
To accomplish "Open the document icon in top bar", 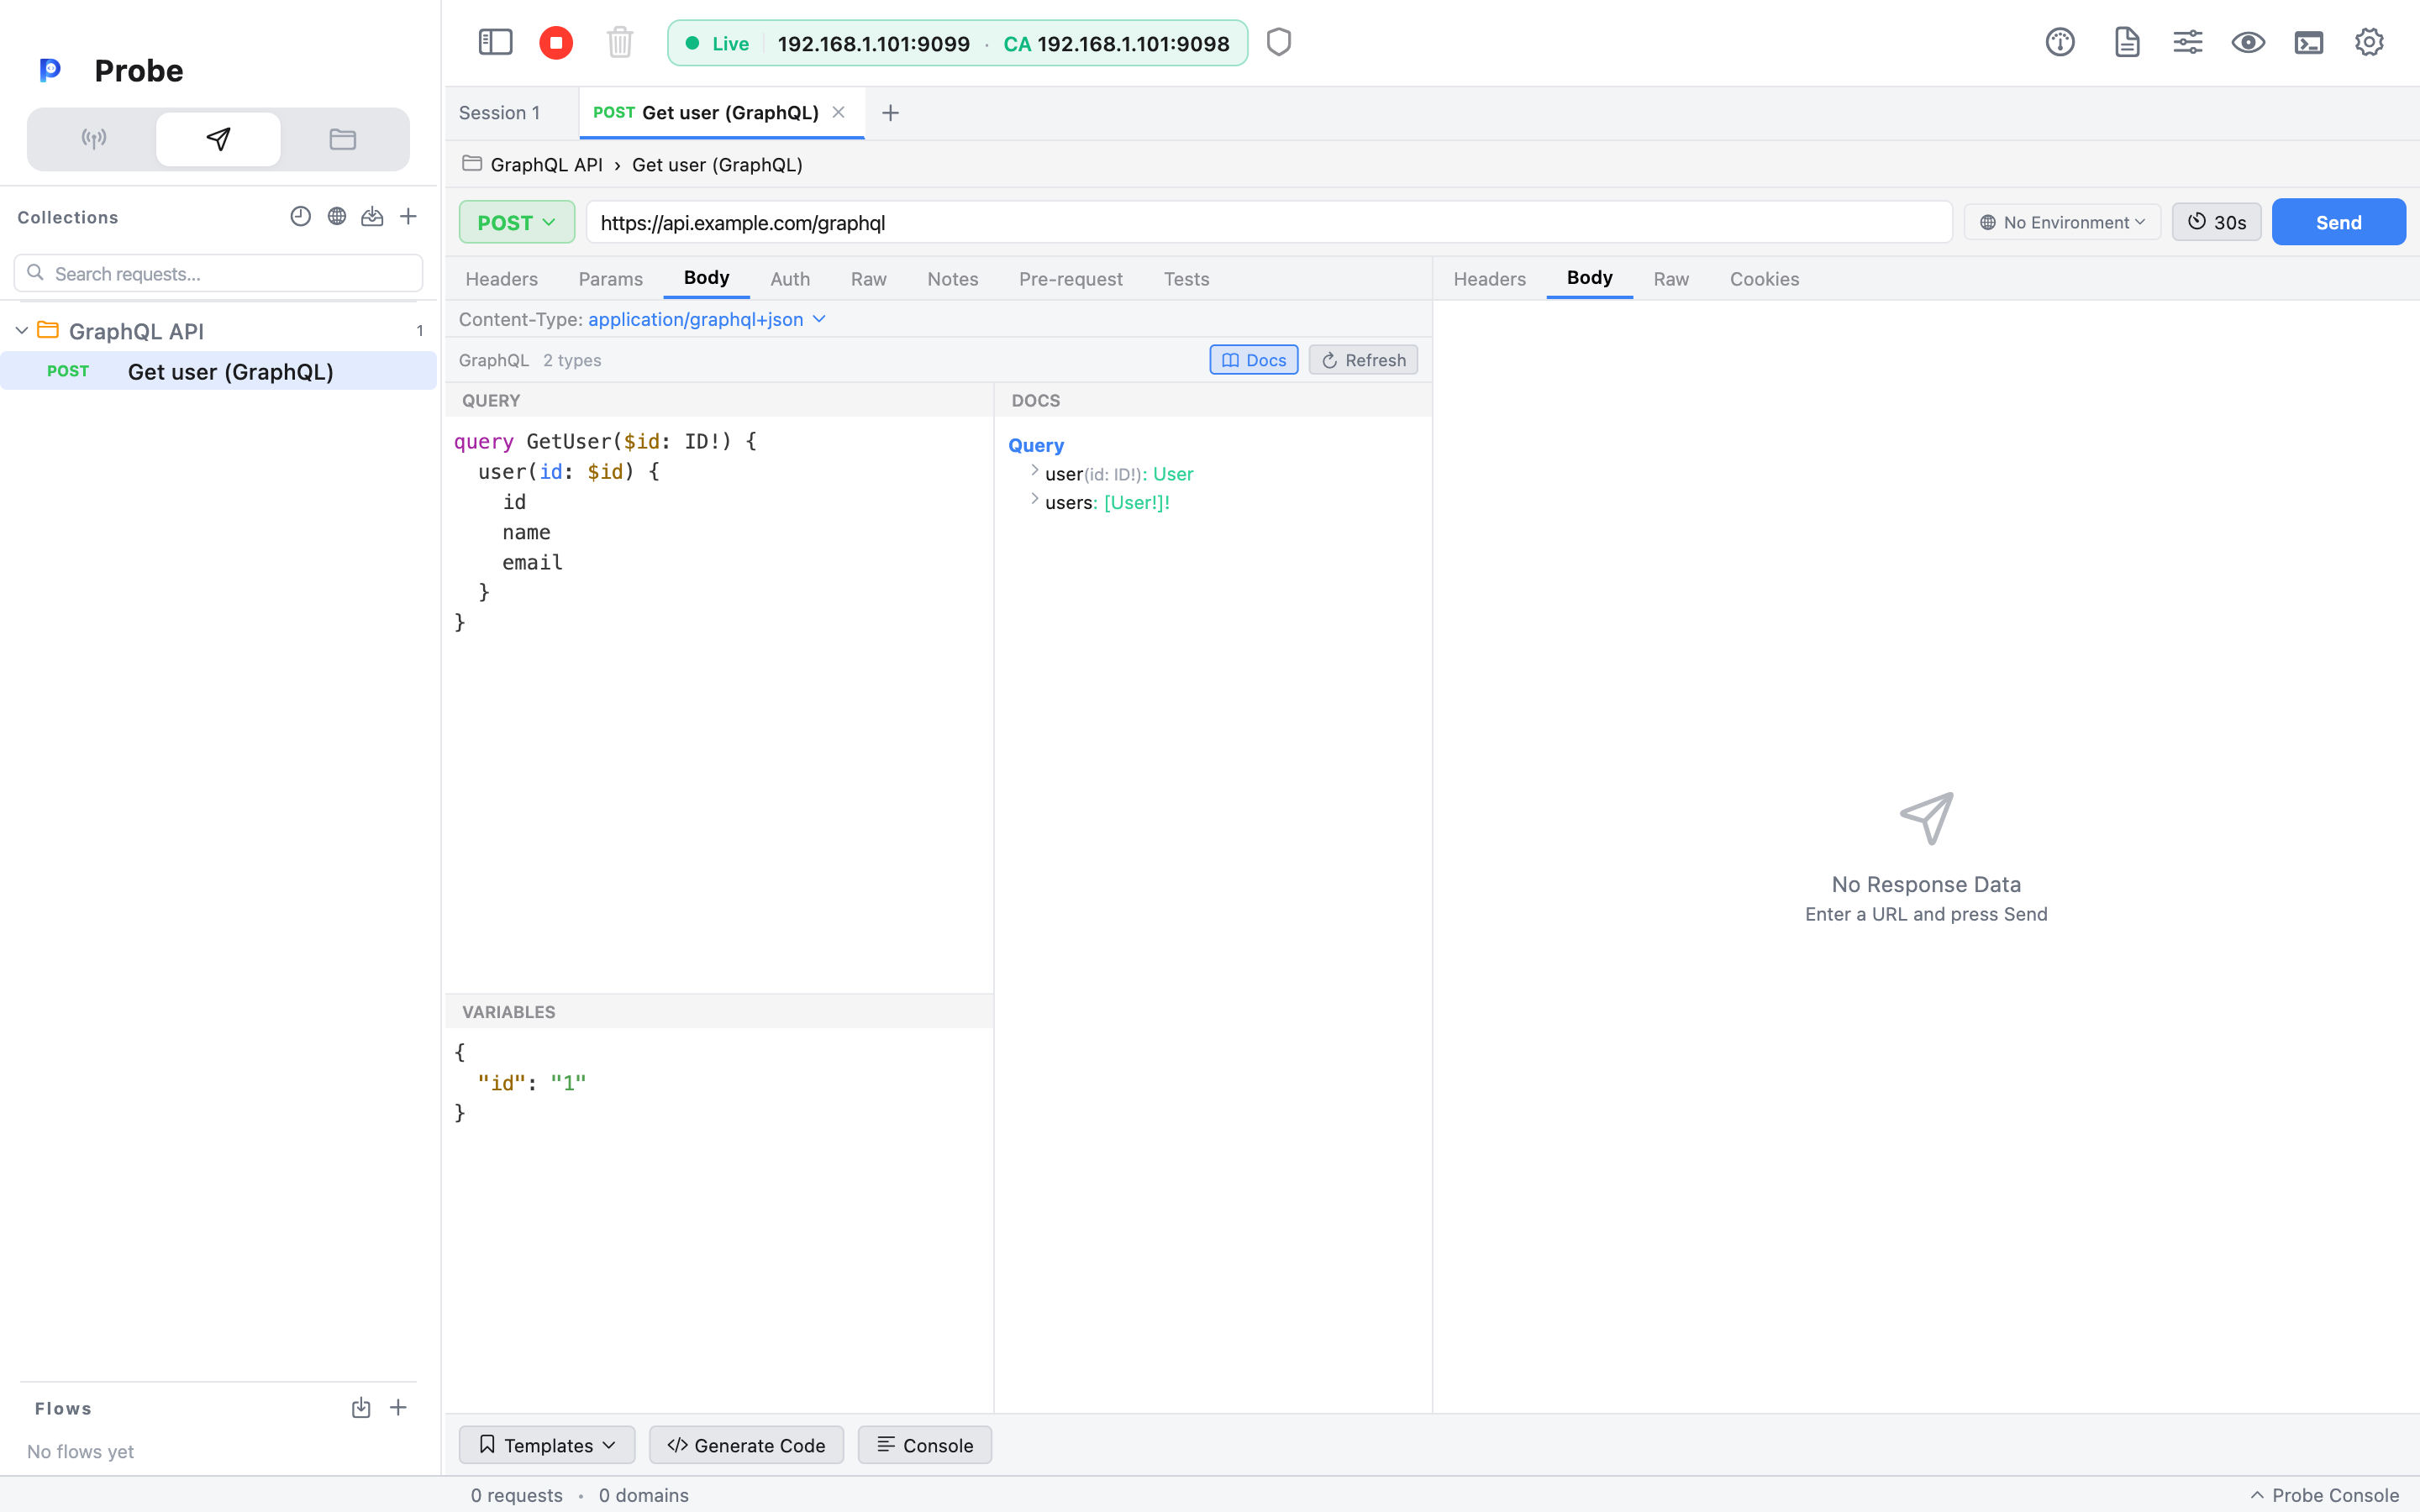I will [2127, 42].
